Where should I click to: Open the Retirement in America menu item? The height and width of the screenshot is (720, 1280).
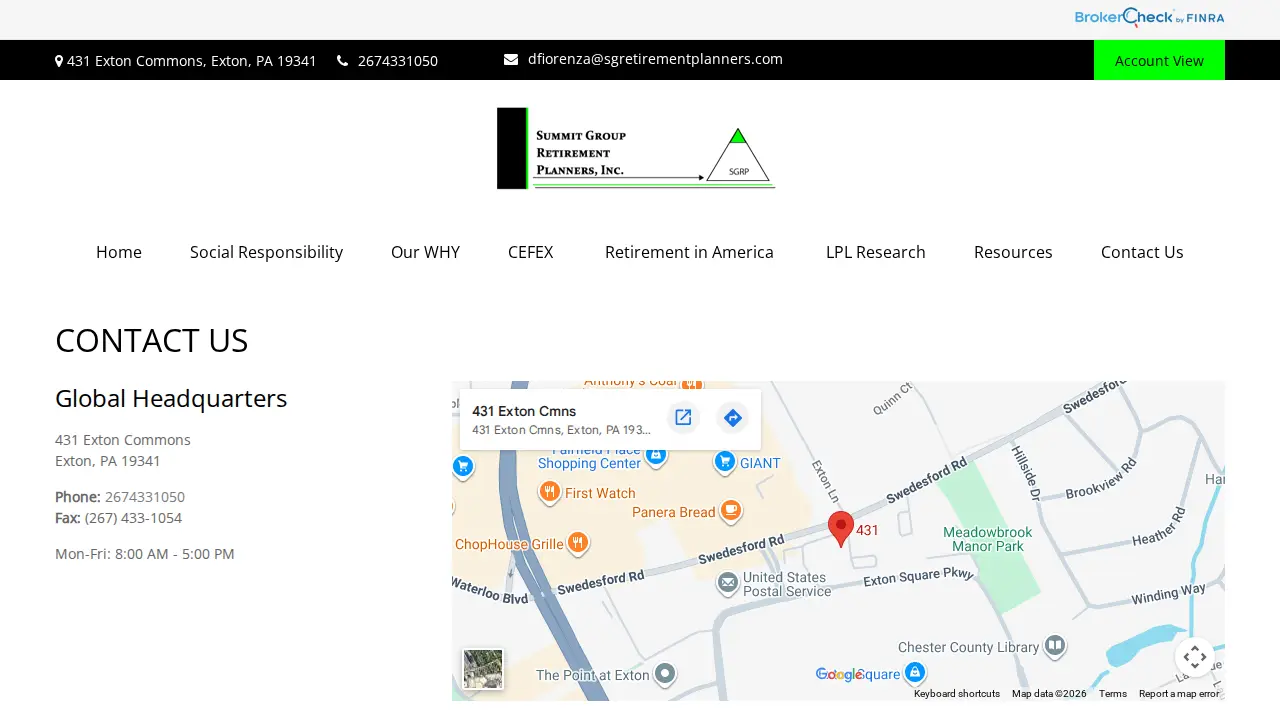pos(689,252)
